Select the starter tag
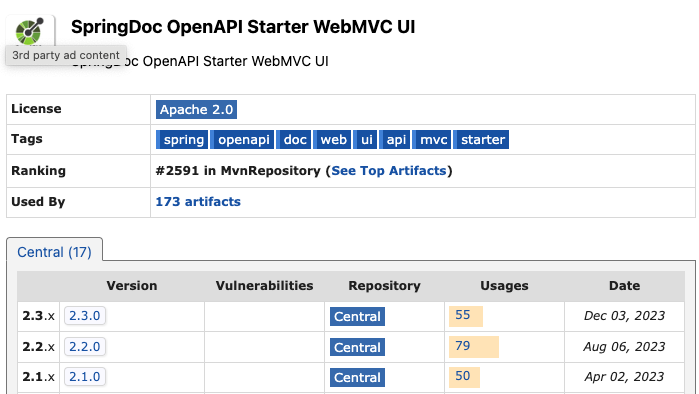This screenshot has width=699, height=394. (x=481, y=140)
